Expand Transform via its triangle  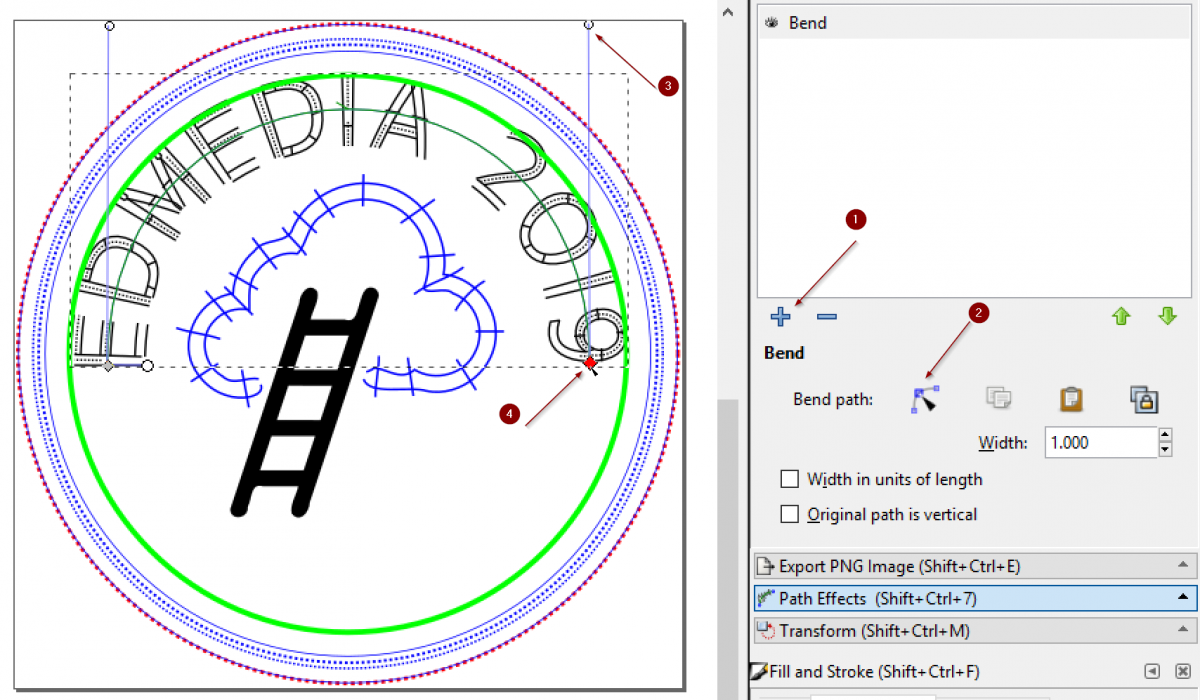point(1184,631)
